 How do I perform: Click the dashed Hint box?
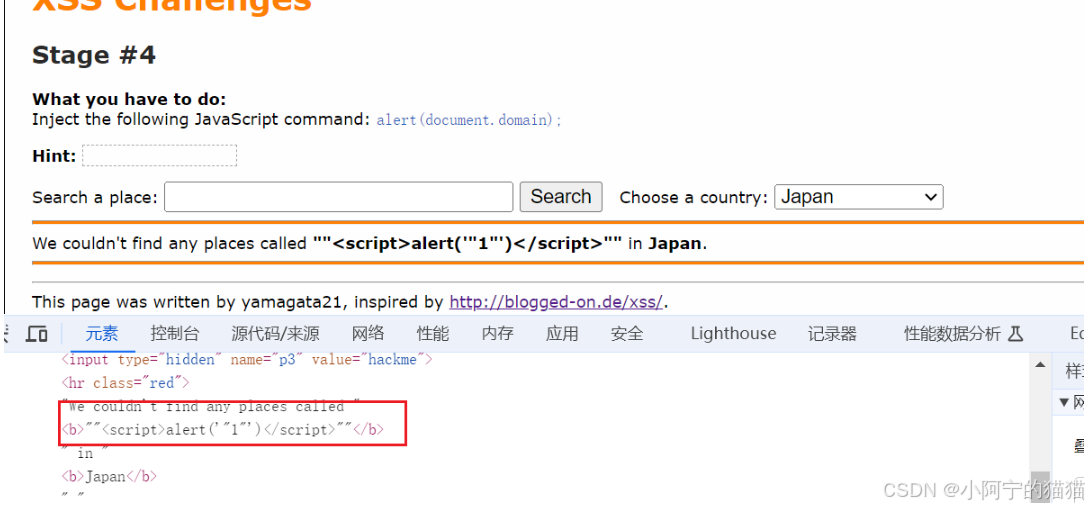coord(160,156)
